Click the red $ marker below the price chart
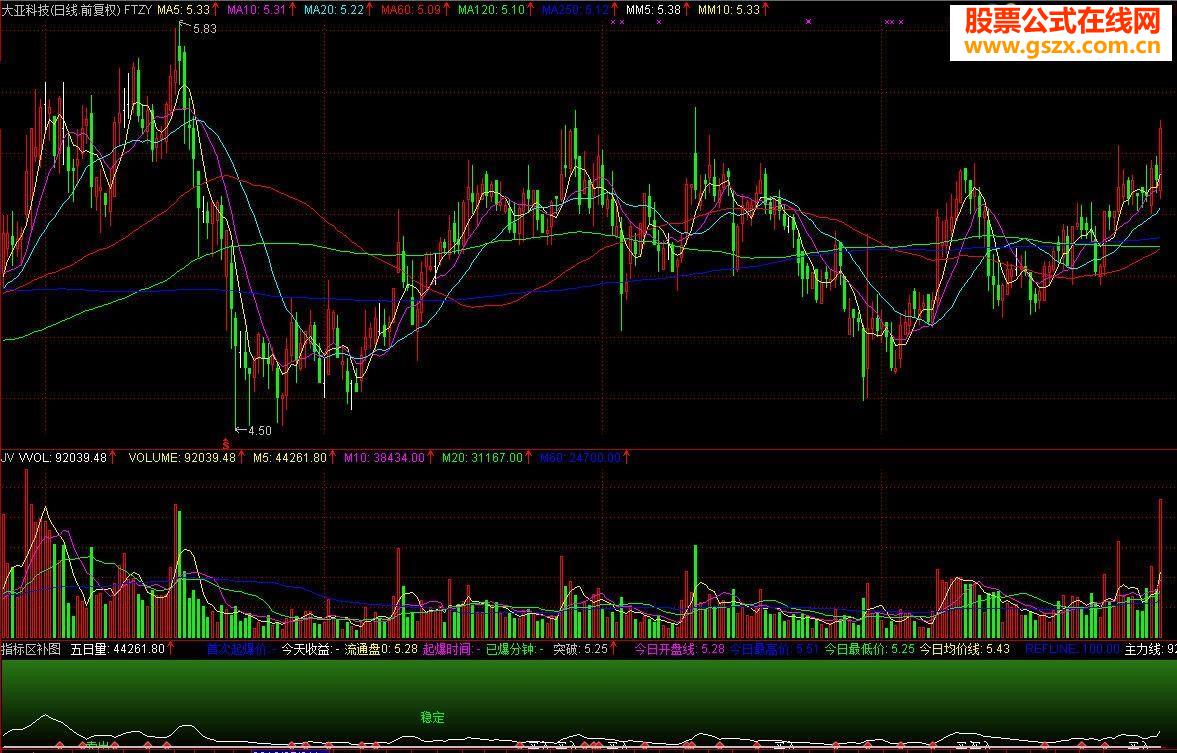Viewport: 1177px width, 753px height. pos(225,444)
